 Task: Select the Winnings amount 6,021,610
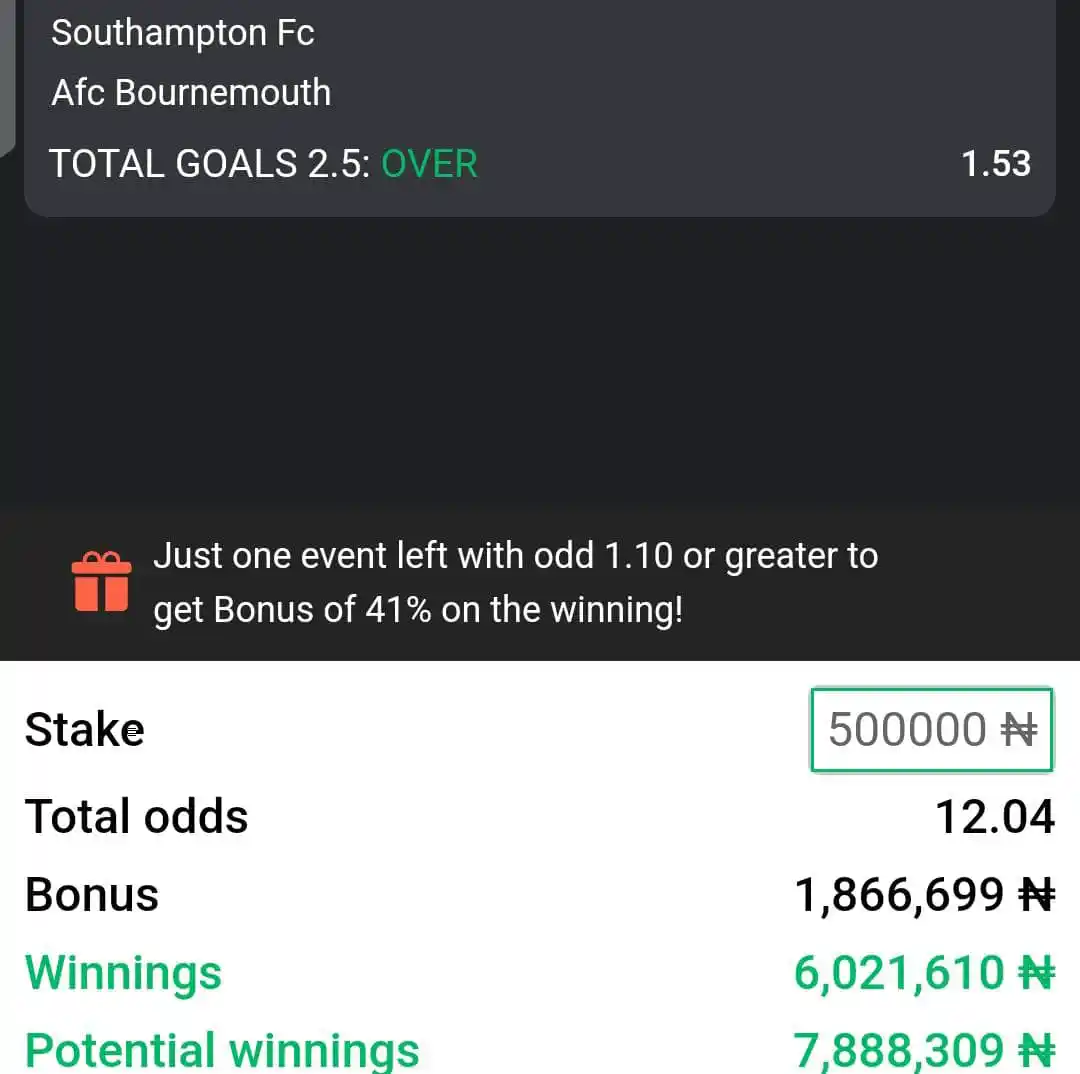pyautogui.click(x=899, y=973)
